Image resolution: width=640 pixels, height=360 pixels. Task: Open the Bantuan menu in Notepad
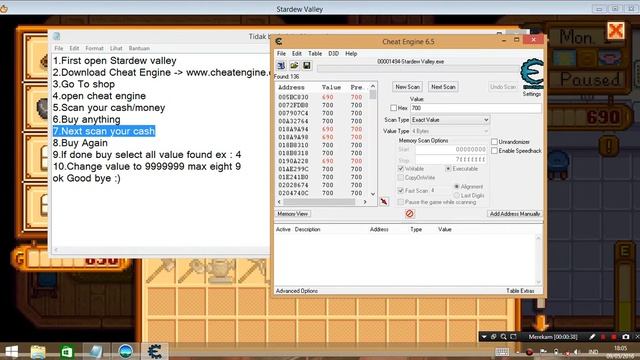(139, 48)
